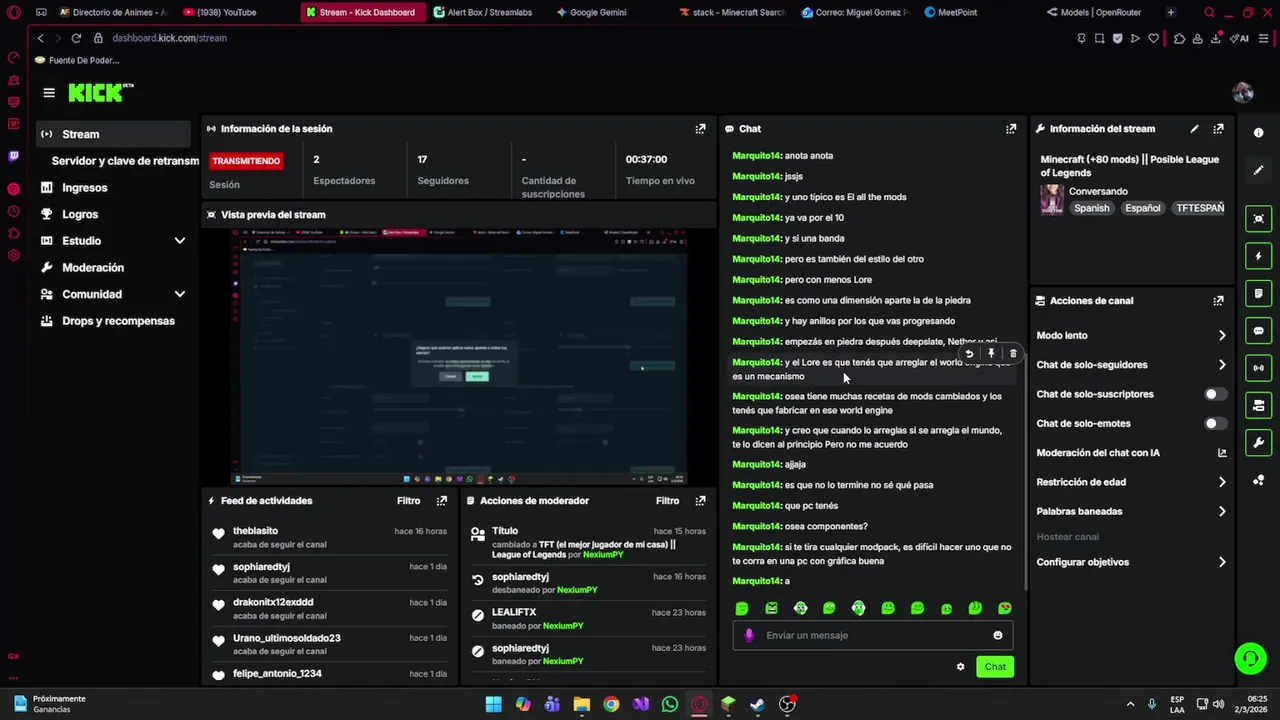Screen dimensions: 1280x720
Task: Open Configurar objetivos settings
Action: coord(1130,562)
